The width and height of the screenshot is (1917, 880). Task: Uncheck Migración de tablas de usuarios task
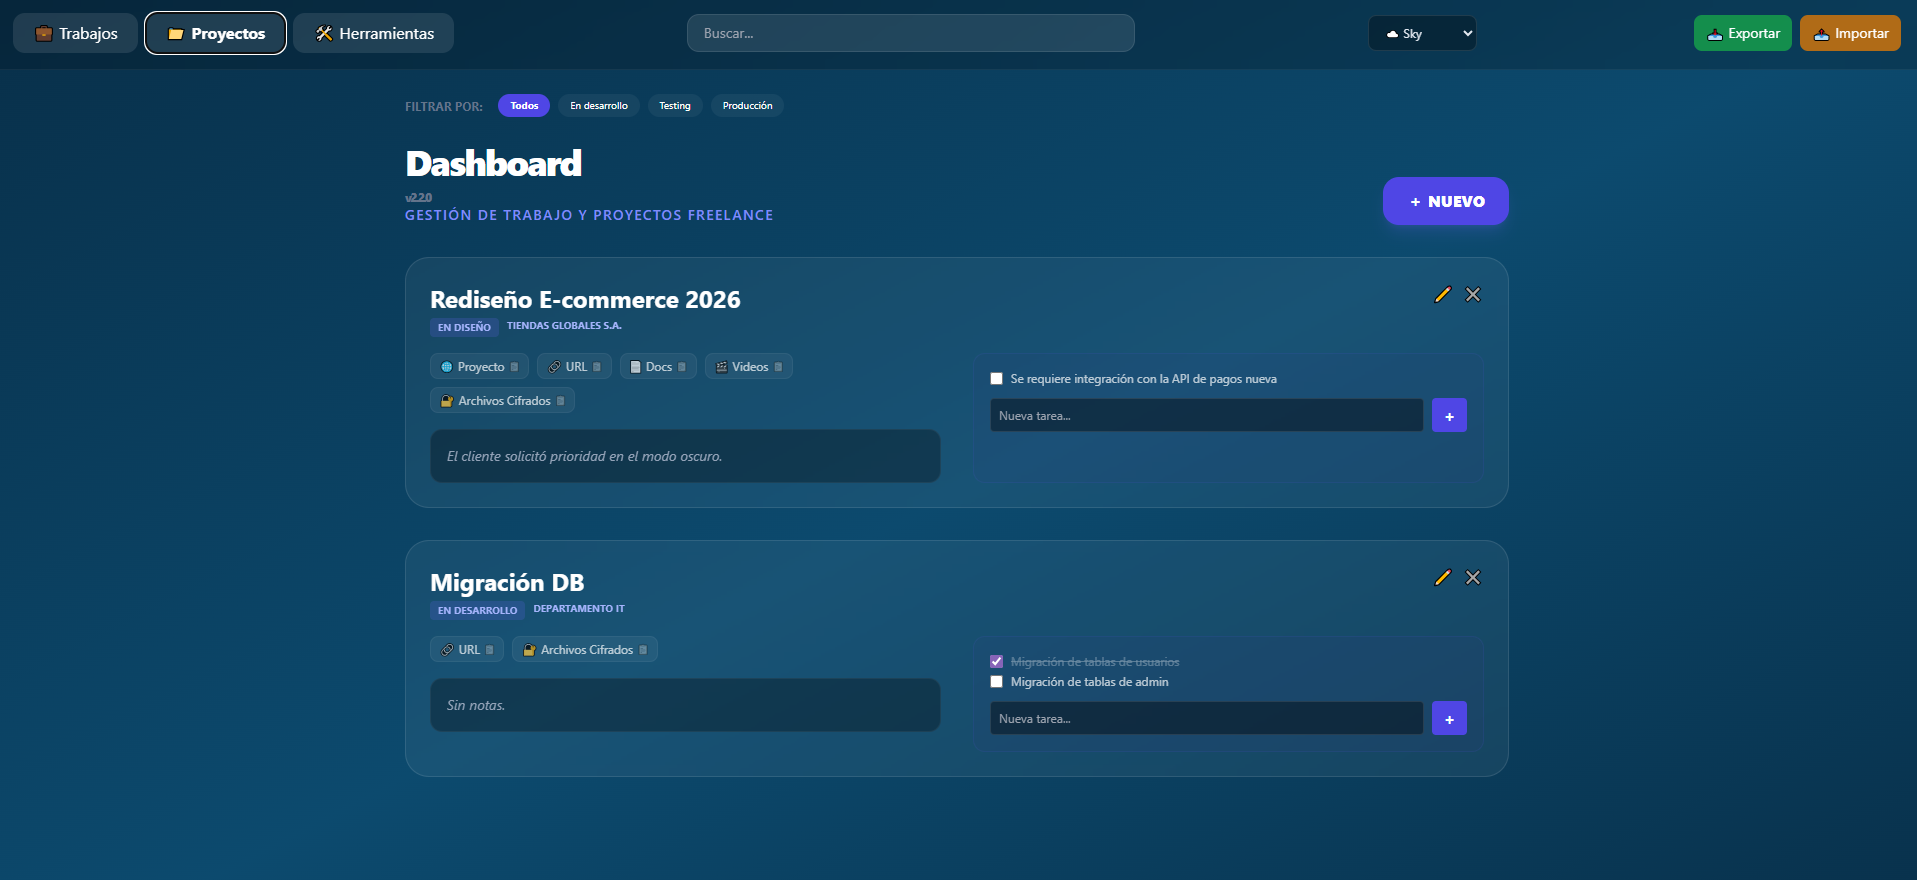996,662
